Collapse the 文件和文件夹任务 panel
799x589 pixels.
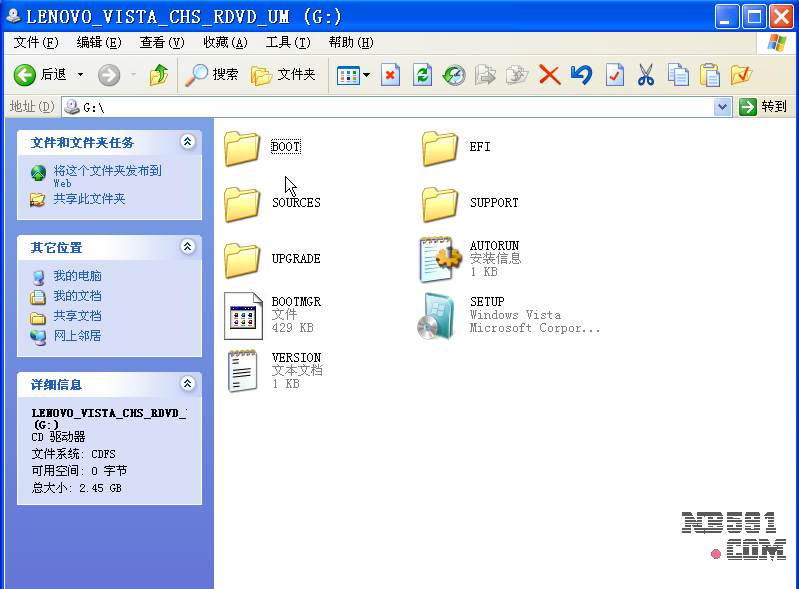click(188, 142)
